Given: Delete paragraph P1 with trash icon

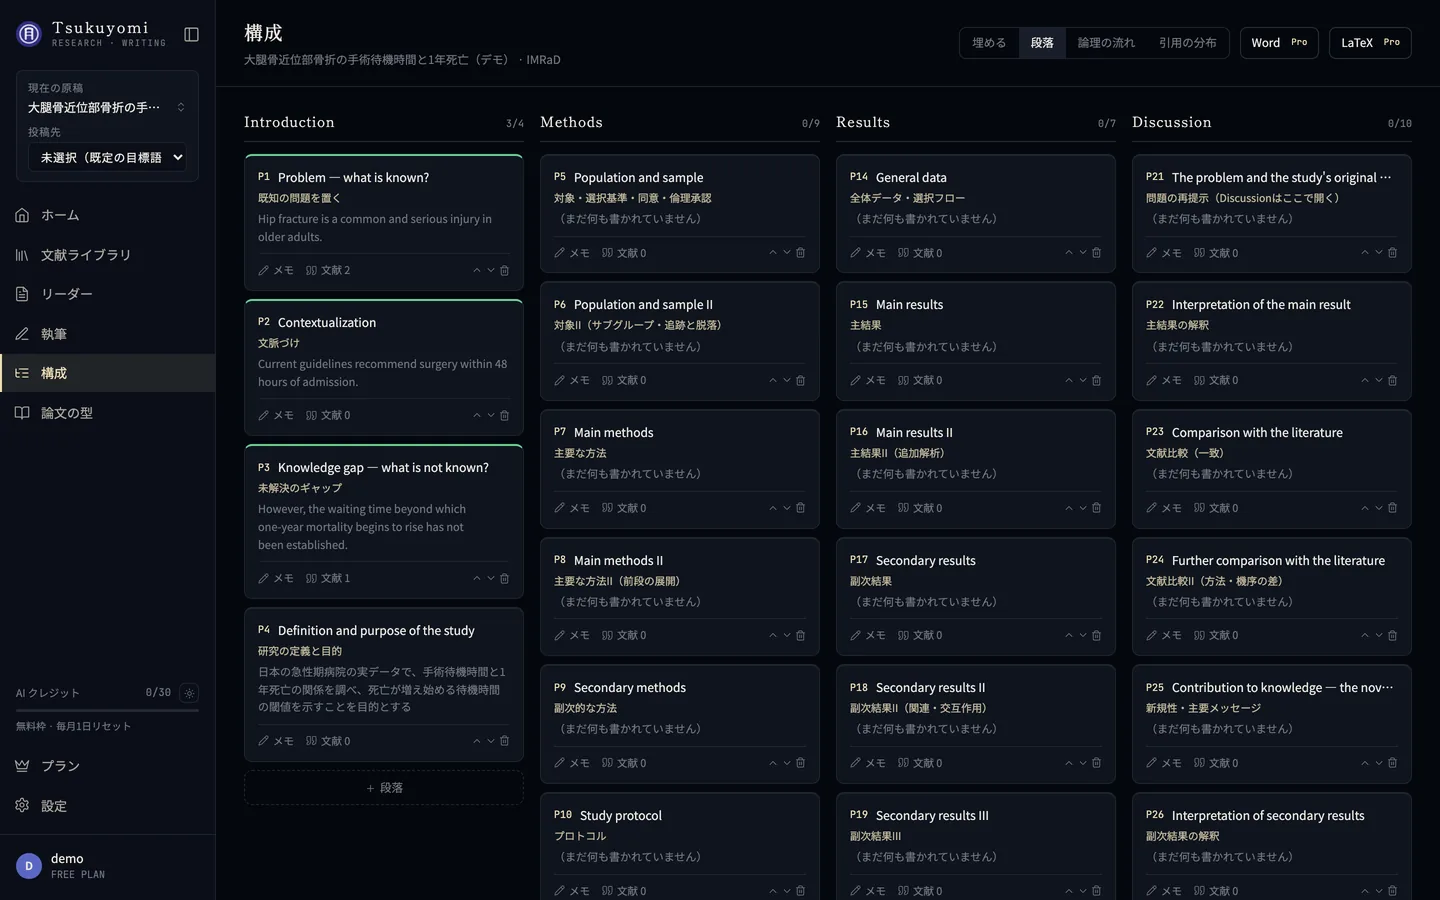Looking at the screenshot, I should click(504, 270).
